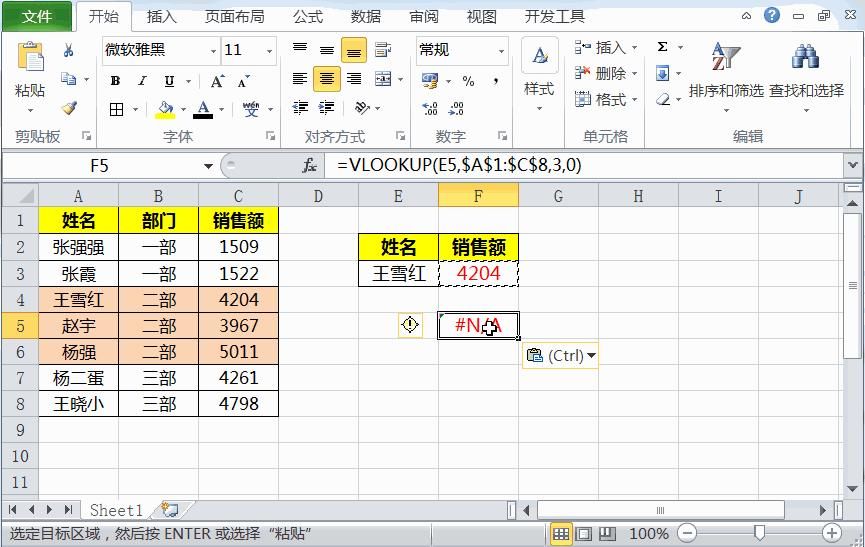The image size is (865, 547).
Task: Click Insert cells (插入) button
Action: pyautogui.click(x=606, y=48)
